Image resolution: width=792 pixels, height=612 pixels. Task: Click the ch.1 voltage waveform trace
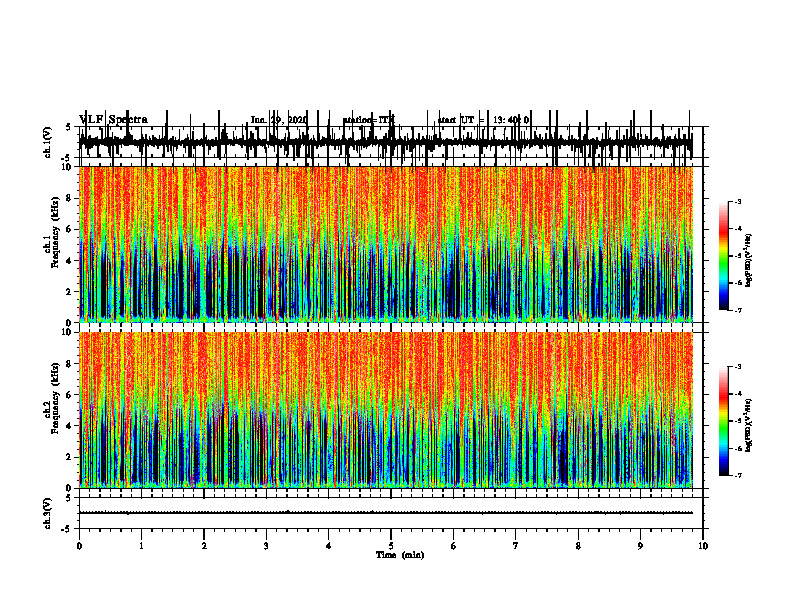click(x=386, y=142)
